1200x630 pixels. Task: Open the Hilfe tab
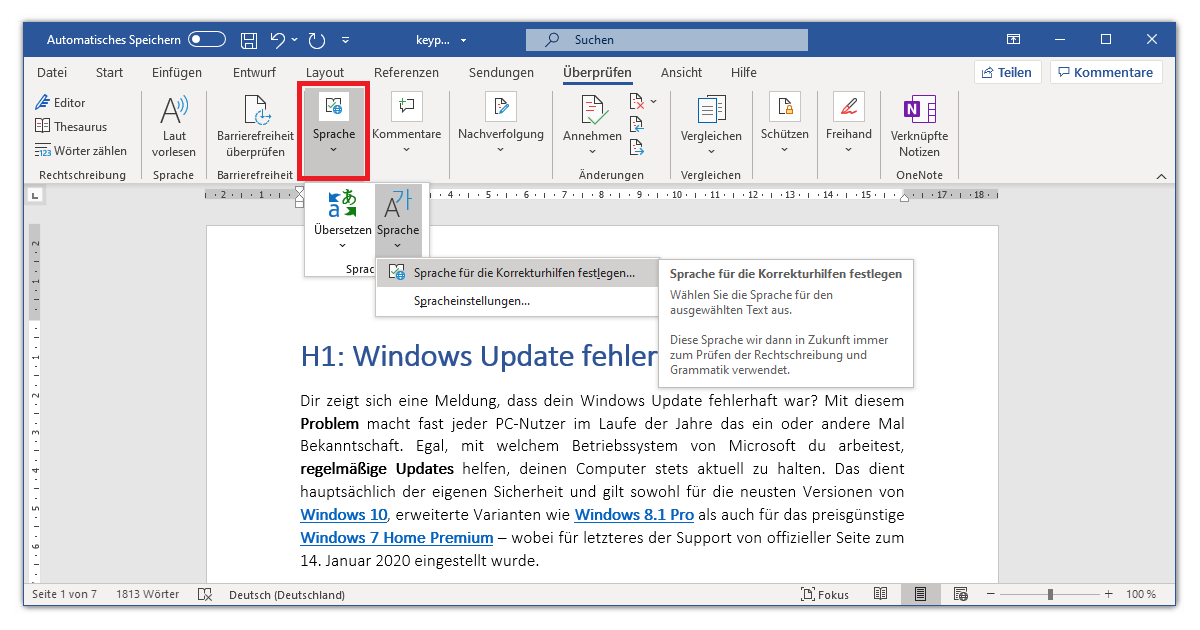pos(744,72)
